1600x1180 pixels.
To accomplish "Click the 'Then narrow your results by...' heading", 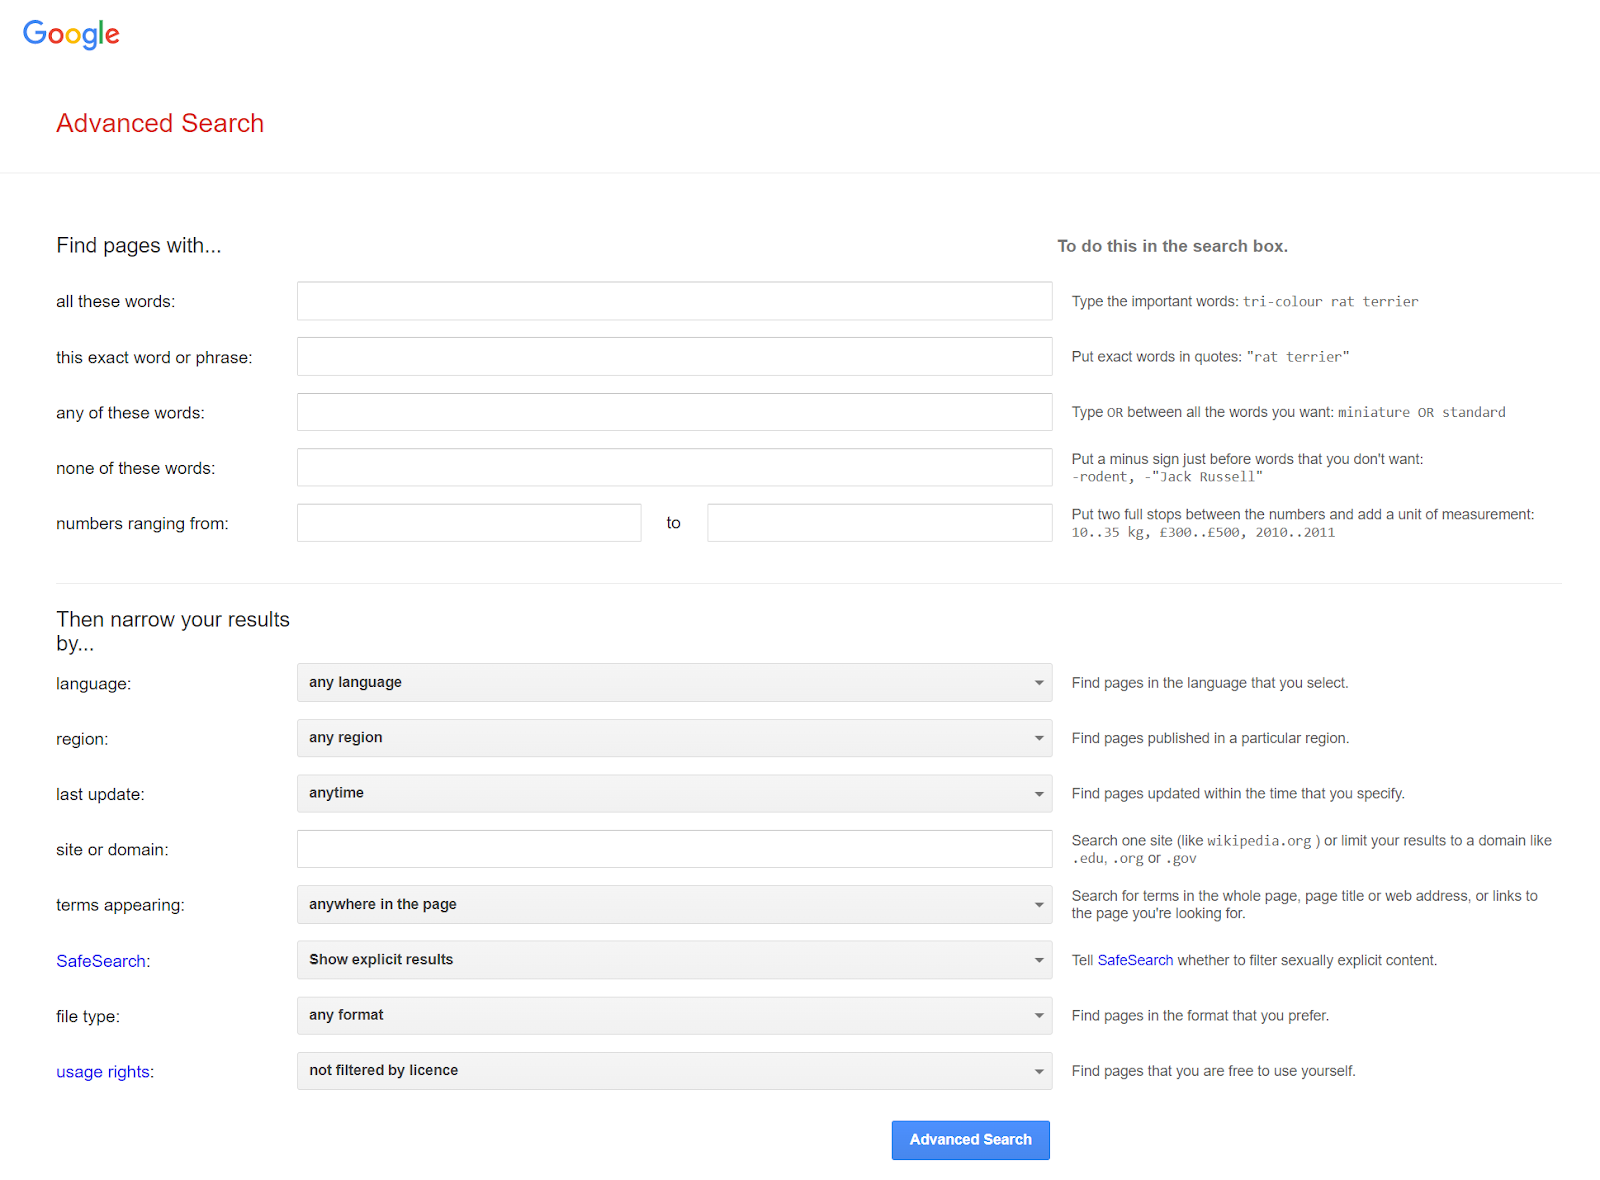I will (173, 631).
